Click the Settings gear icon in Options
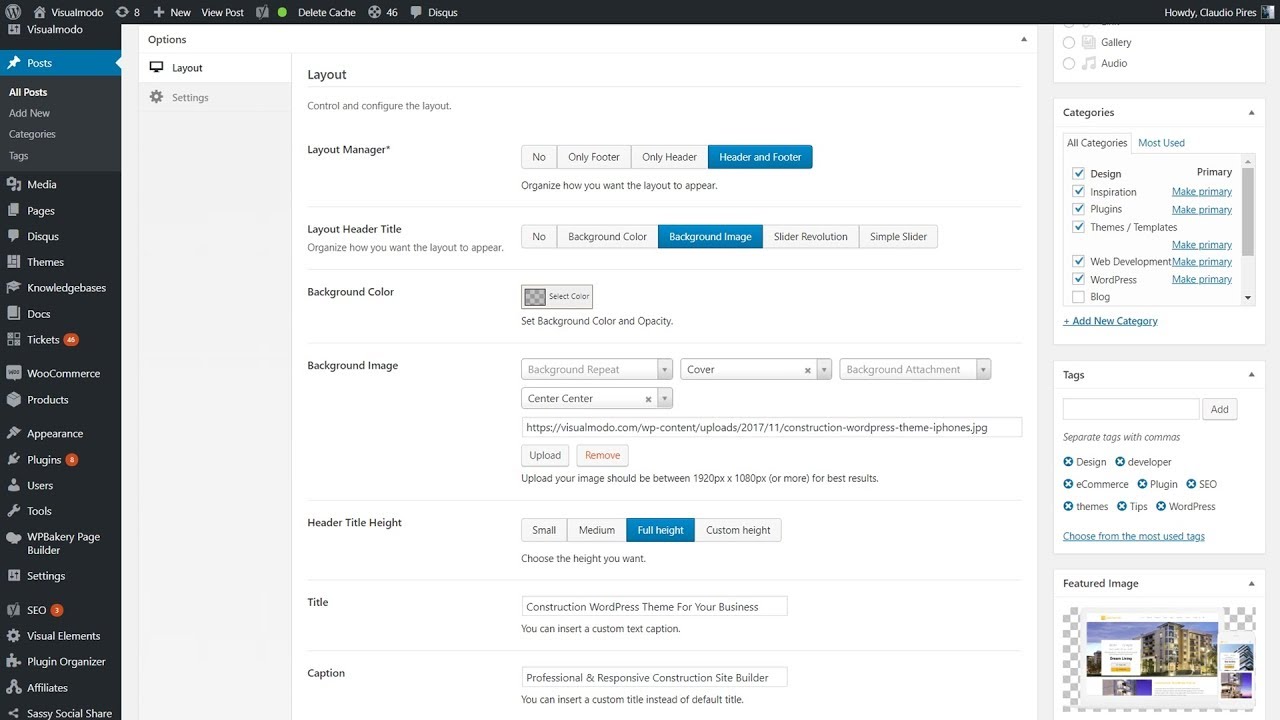Image resolution: width=1280 pixels, height=720 pixels. (156, 97)
